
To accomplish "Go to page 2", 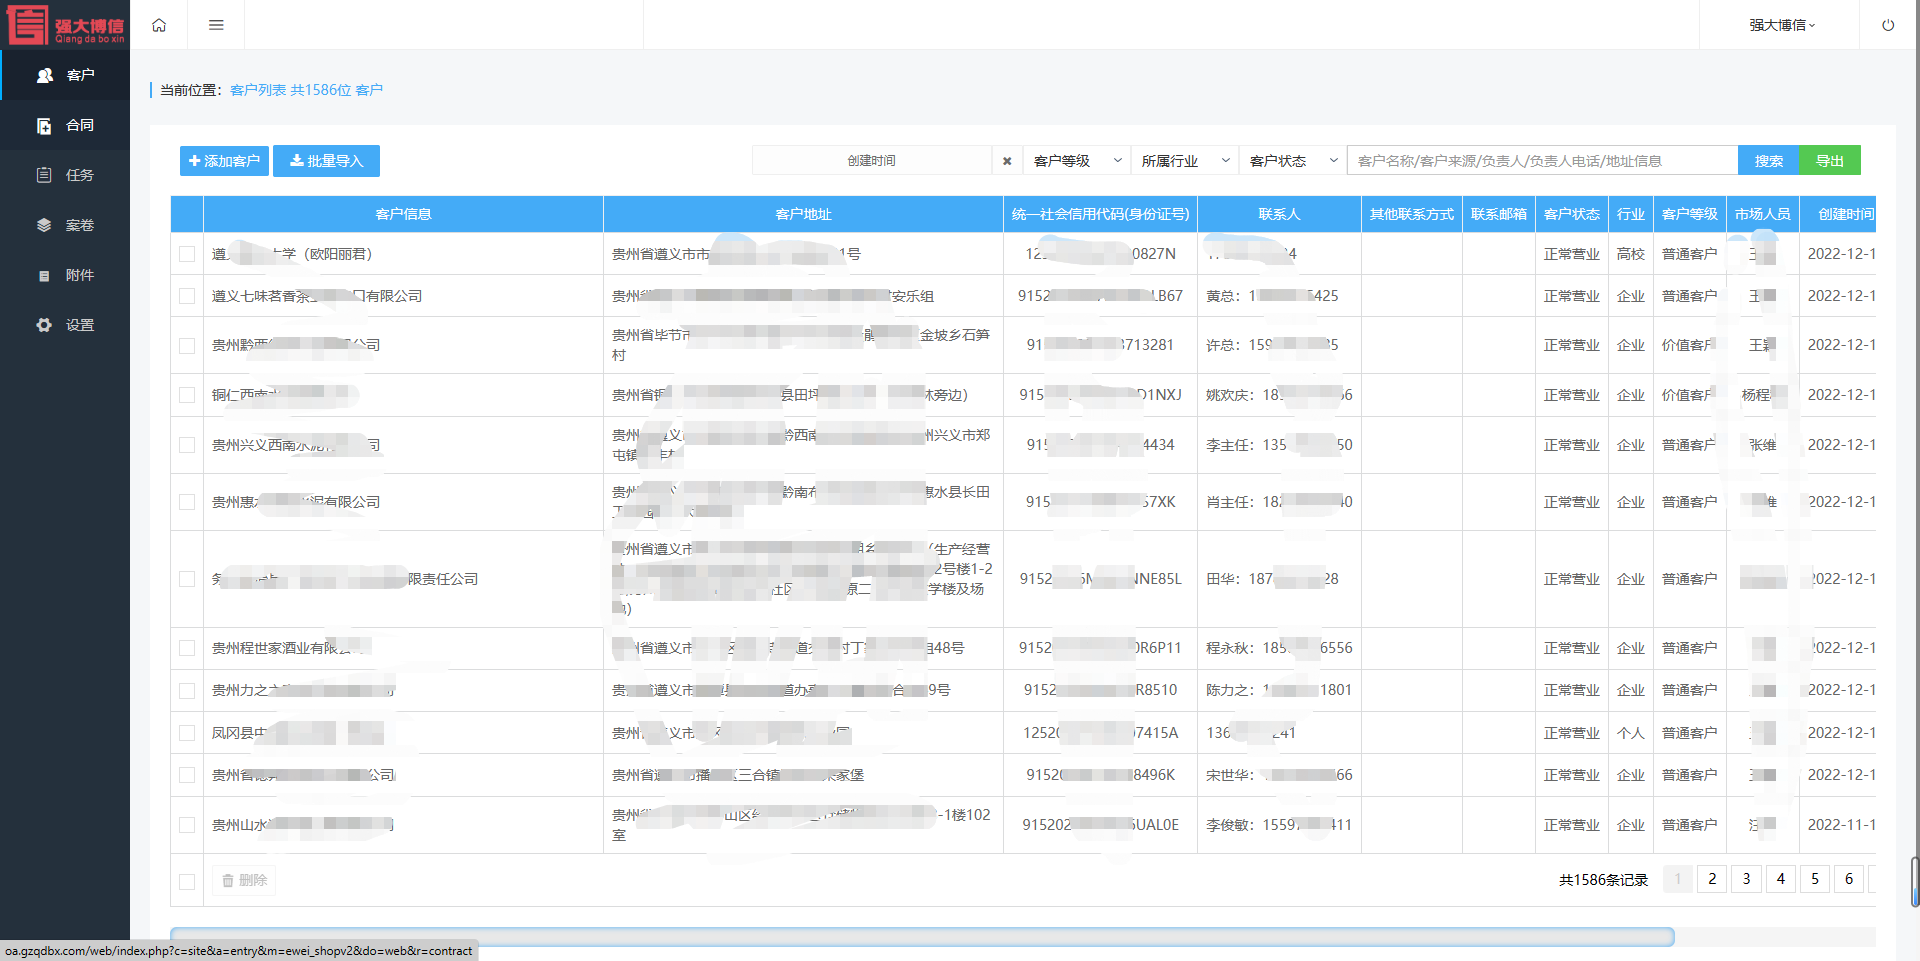I will pyautogui.click(x=1712, y=879).
